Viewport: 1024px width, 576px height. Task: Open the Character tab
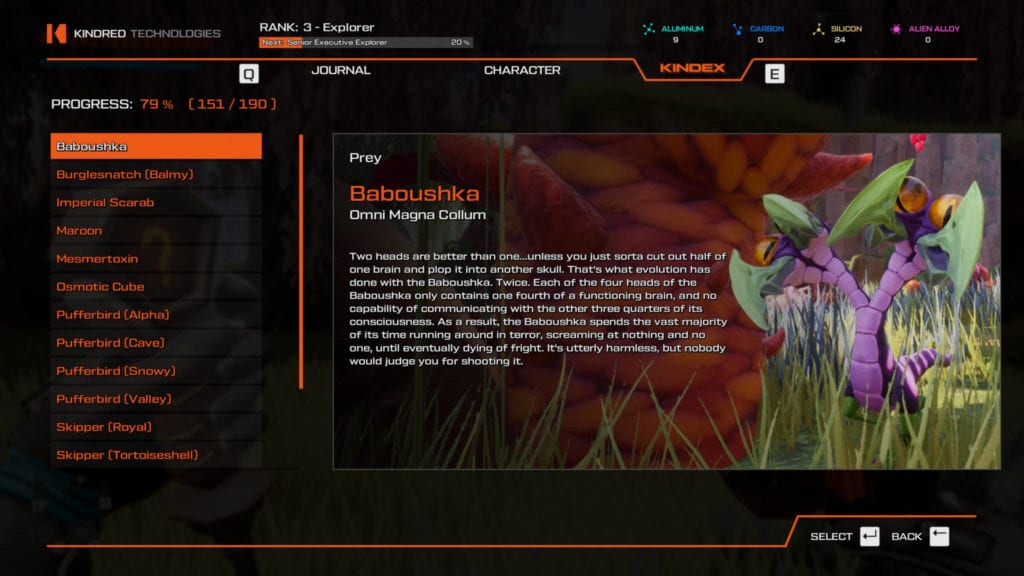pos(522,71)
